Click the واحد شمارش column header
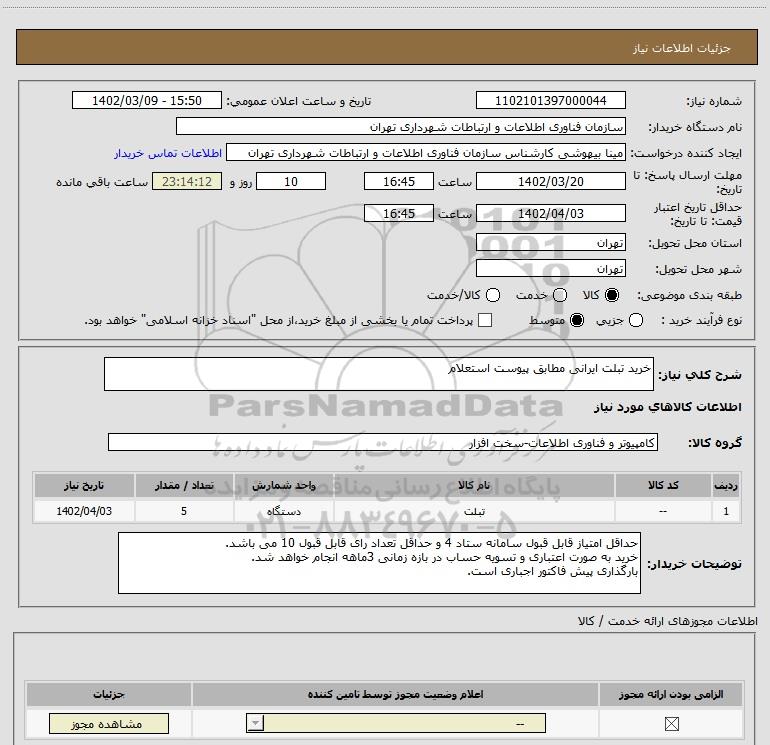Image resolution: width=770 pixels, height=745 pixels. (x=284, y=486)
